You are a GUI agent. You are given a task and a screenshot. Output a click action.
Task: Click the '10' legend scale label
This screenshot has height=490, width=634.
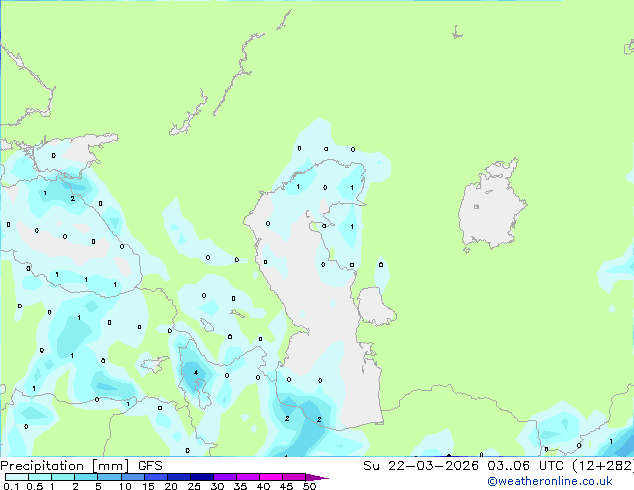tap(125, 486)
